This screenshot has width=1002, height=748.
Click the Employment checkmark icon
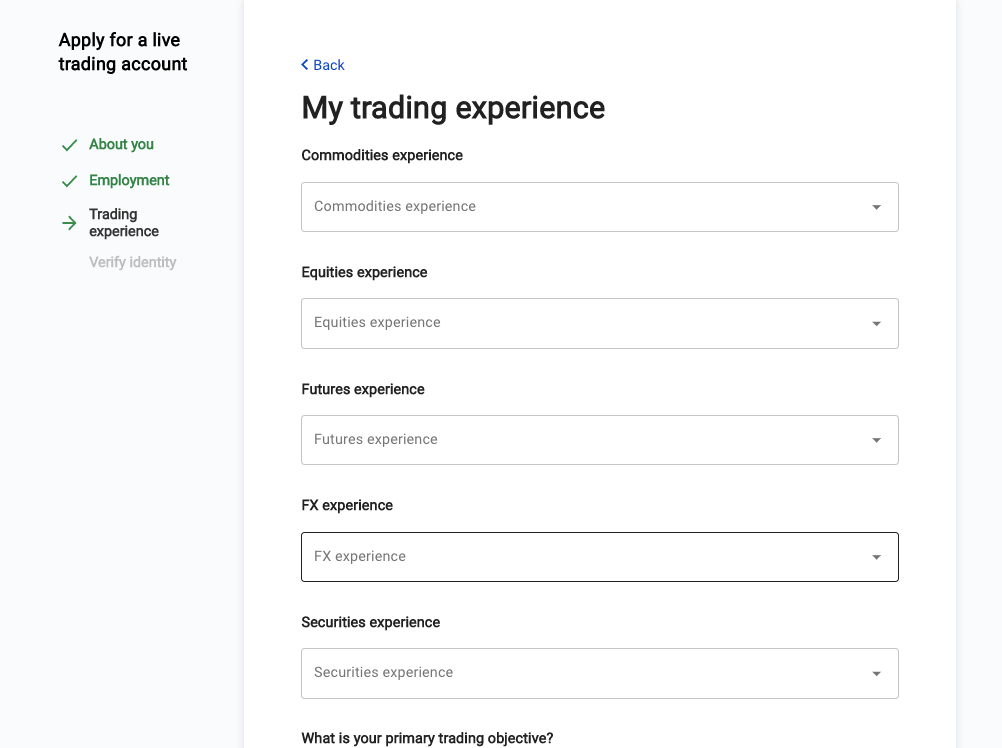[69, 181]
